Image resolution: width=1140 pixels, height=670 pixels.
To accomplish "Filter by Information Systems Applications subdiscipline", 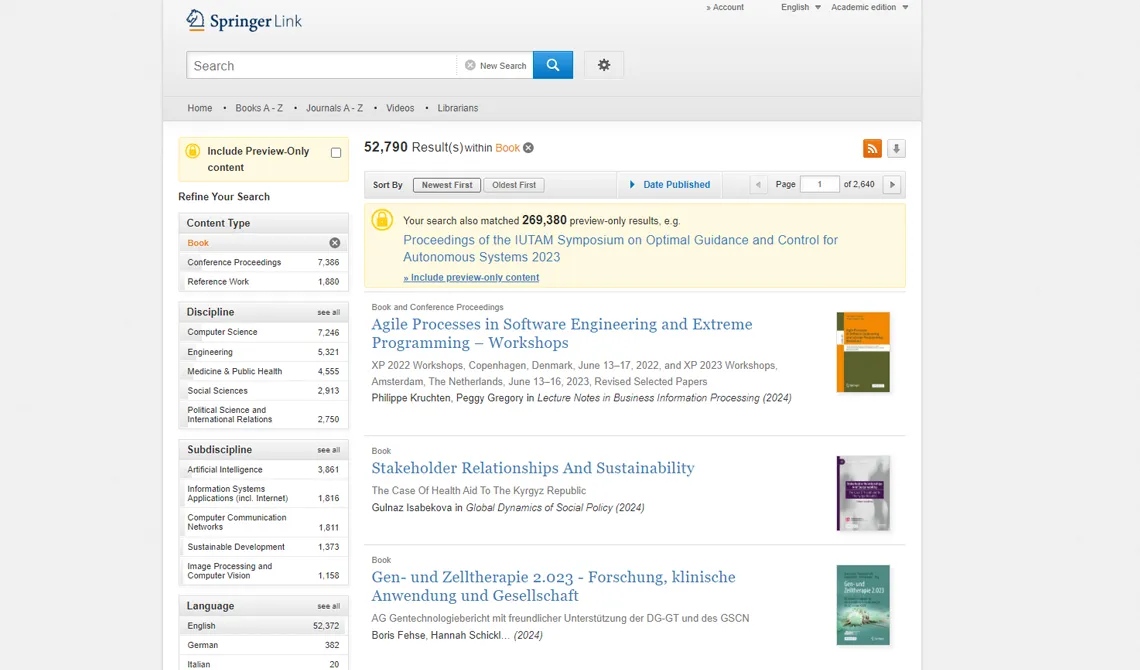I will click(x=263, y=493).
